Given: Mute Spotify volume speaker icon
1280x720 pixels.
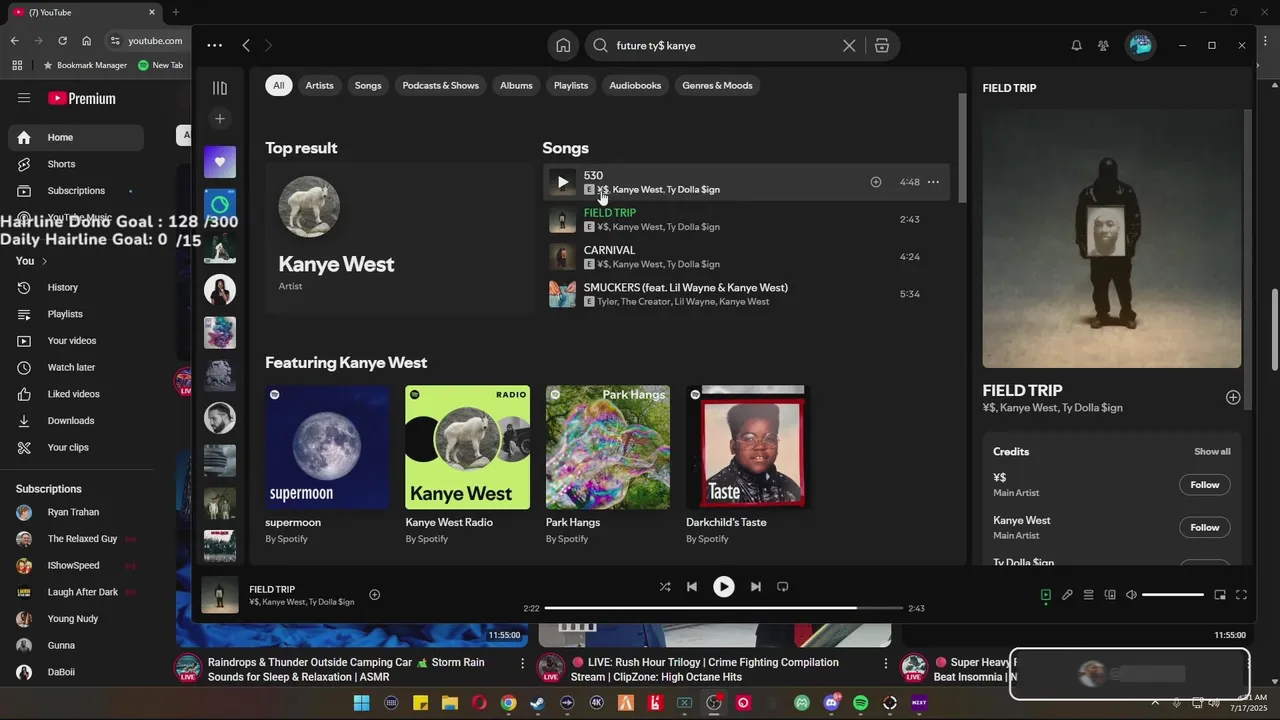Looking at the screenshot, I should (x=1131, y=595).
